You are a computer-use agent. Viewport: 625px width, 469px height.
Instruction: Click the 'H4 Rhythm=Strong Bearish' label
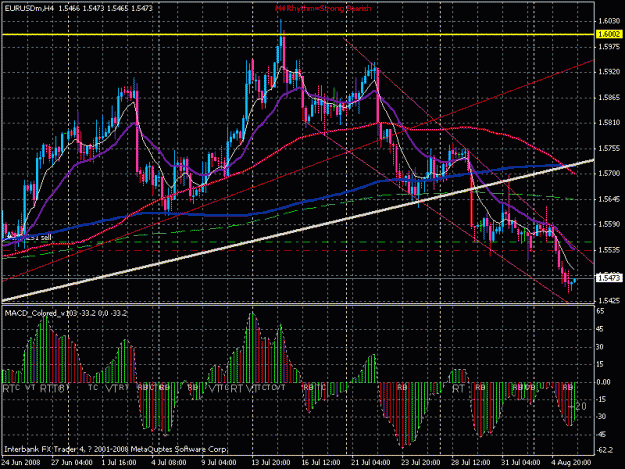pos(323,8)
